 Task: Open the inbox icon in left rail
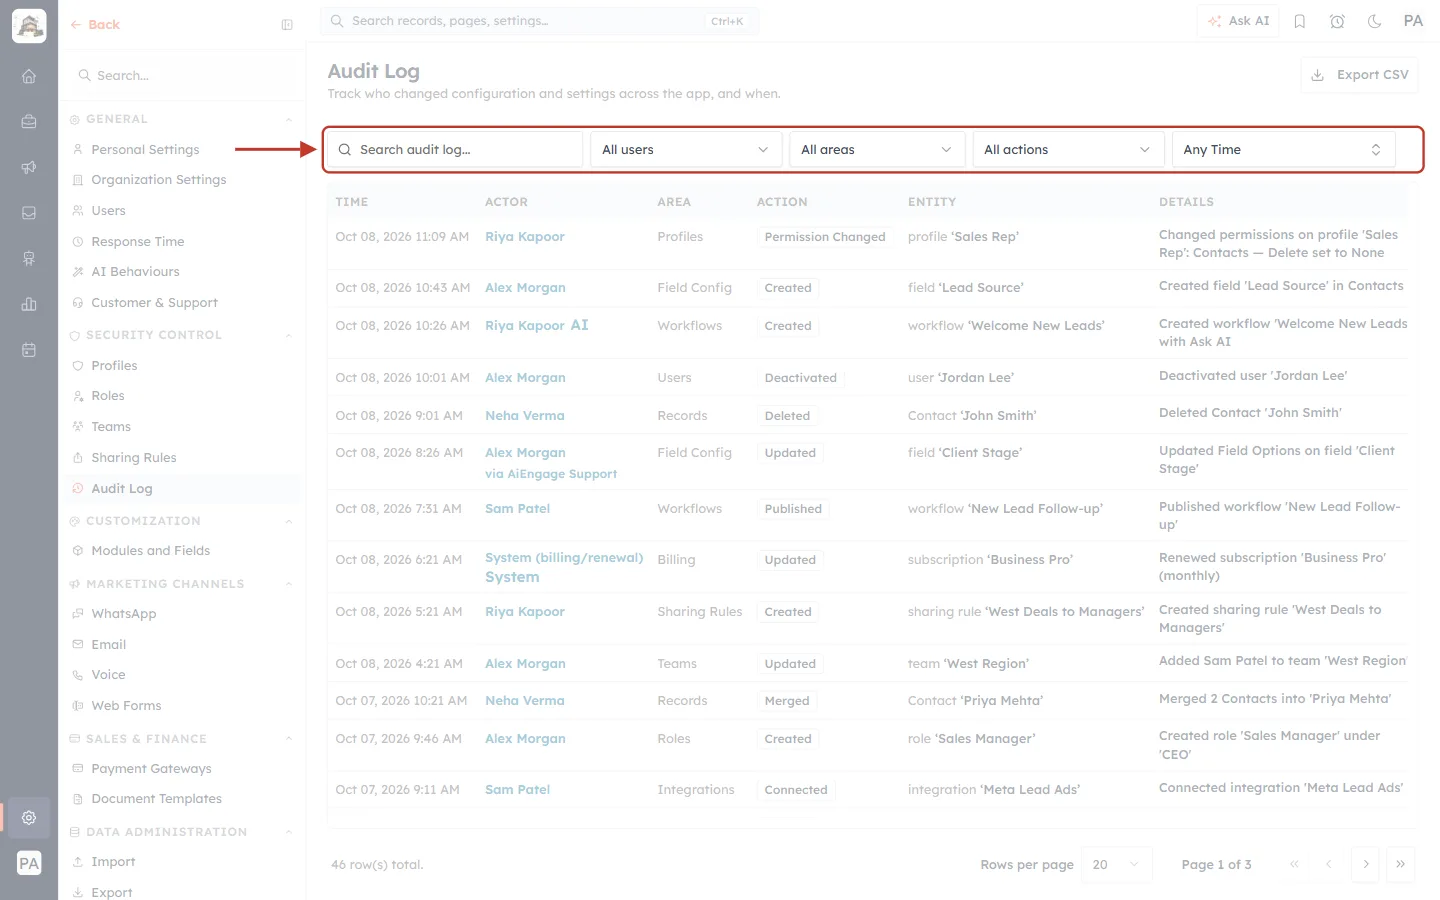coord(29,213)
